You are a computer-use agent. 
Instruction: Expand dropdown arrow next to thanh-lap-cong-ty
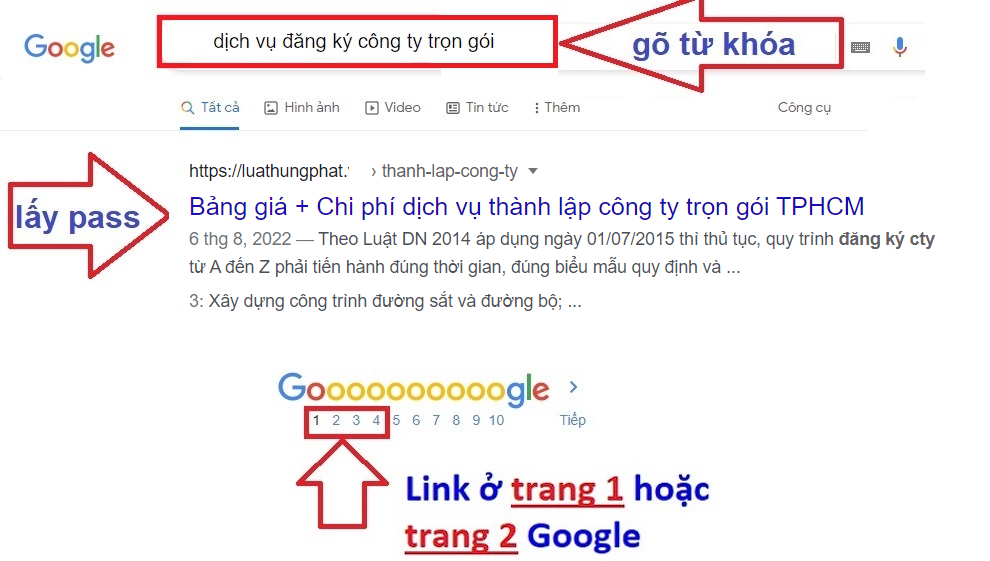pos(533,171)
